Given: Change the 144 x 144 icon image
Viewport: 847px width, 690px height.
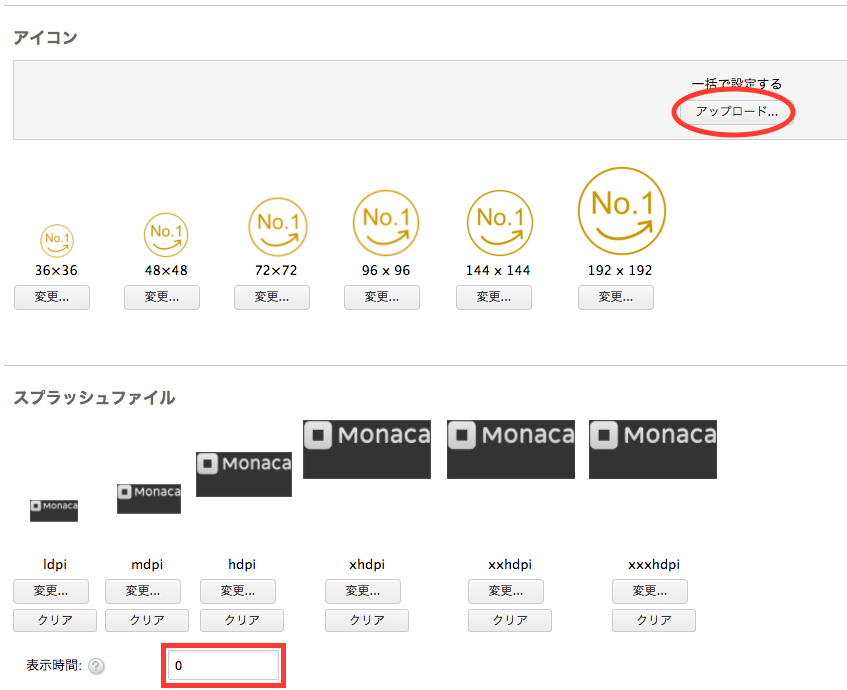Looking at the screenshot, I should click(x=494, y=297).
